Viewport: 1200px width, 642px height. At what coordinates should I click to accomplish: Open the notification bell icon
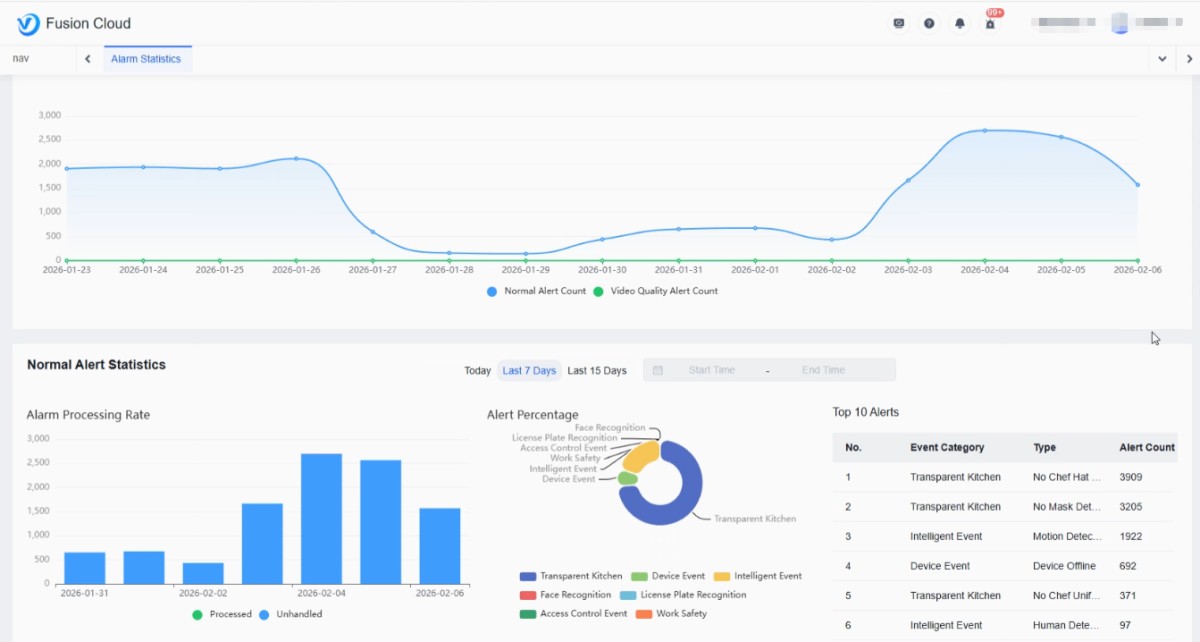click(960, 23)
